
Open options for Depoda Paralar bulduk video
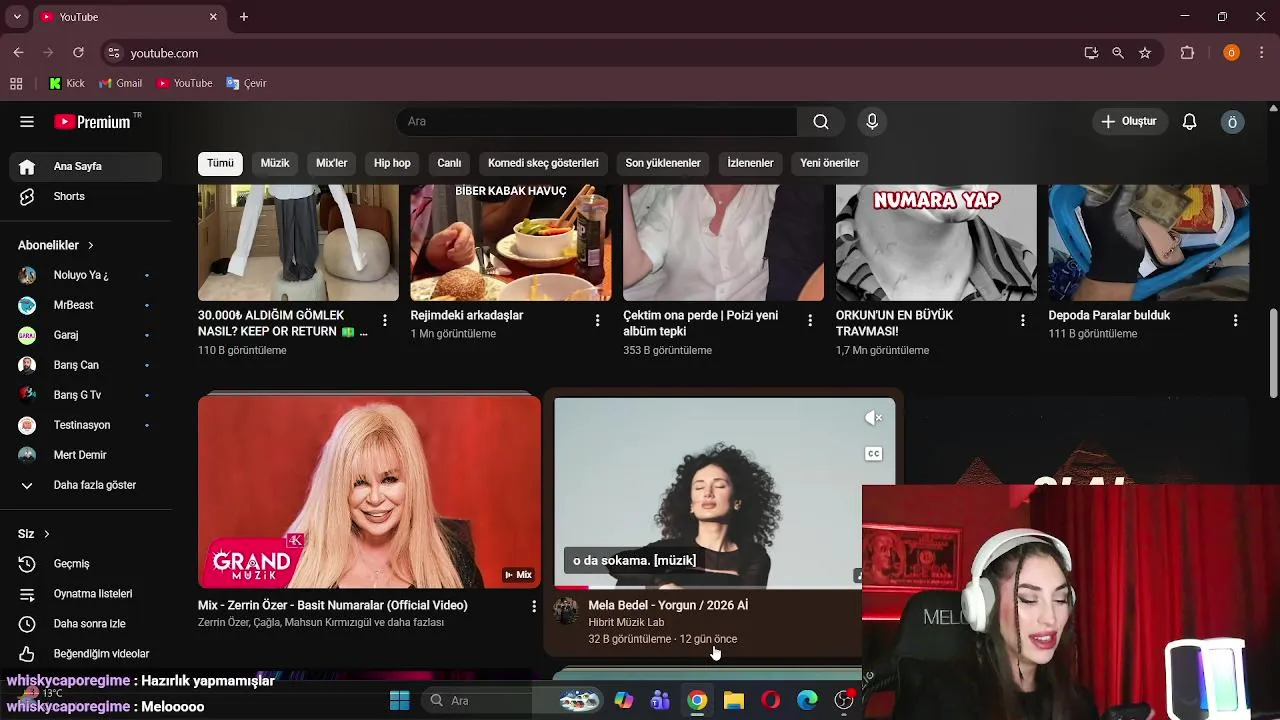pos(1235,320)
